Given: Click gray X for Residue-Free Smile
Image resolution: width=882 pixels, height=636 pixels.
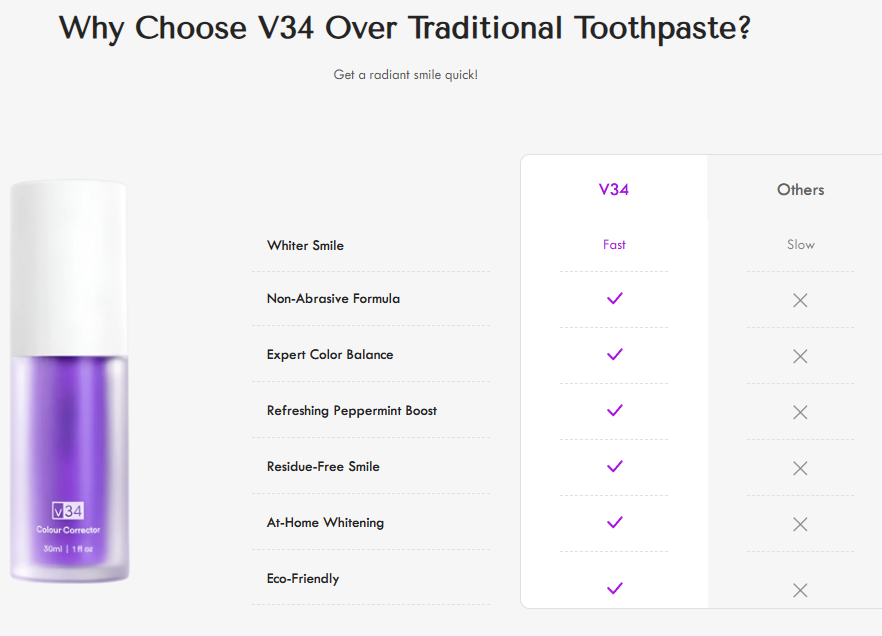Looking at the screenshot, I should pos(800,468).
